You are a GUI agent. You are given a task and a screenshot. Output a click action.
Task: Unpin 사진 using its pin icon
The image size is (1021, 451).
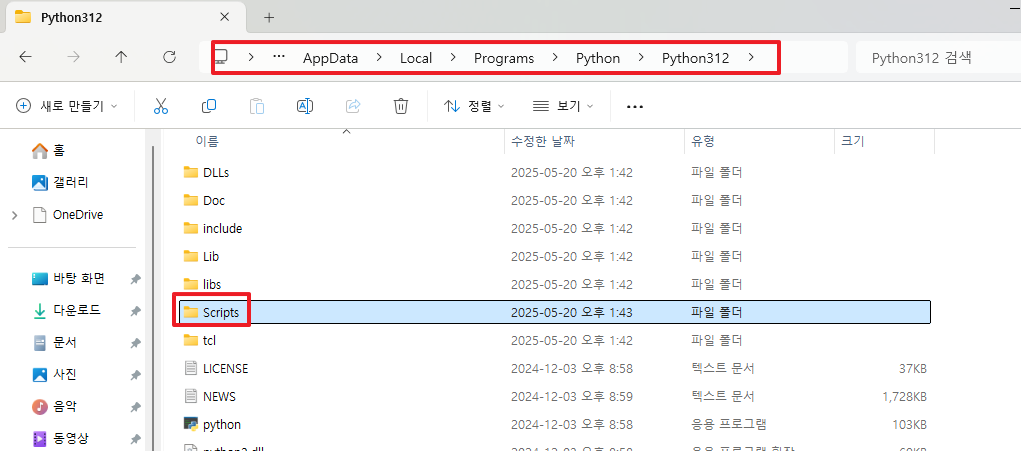135,375
